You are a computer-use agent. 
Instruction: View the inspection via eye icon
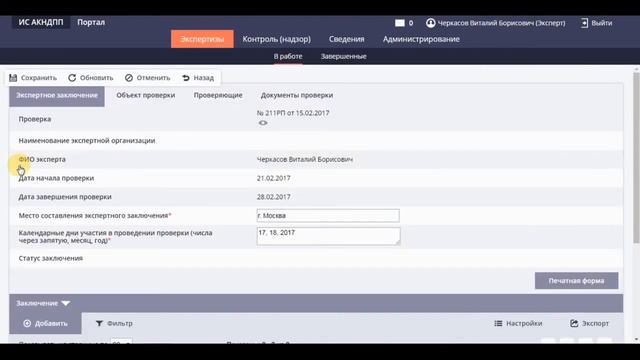(263, 123)
